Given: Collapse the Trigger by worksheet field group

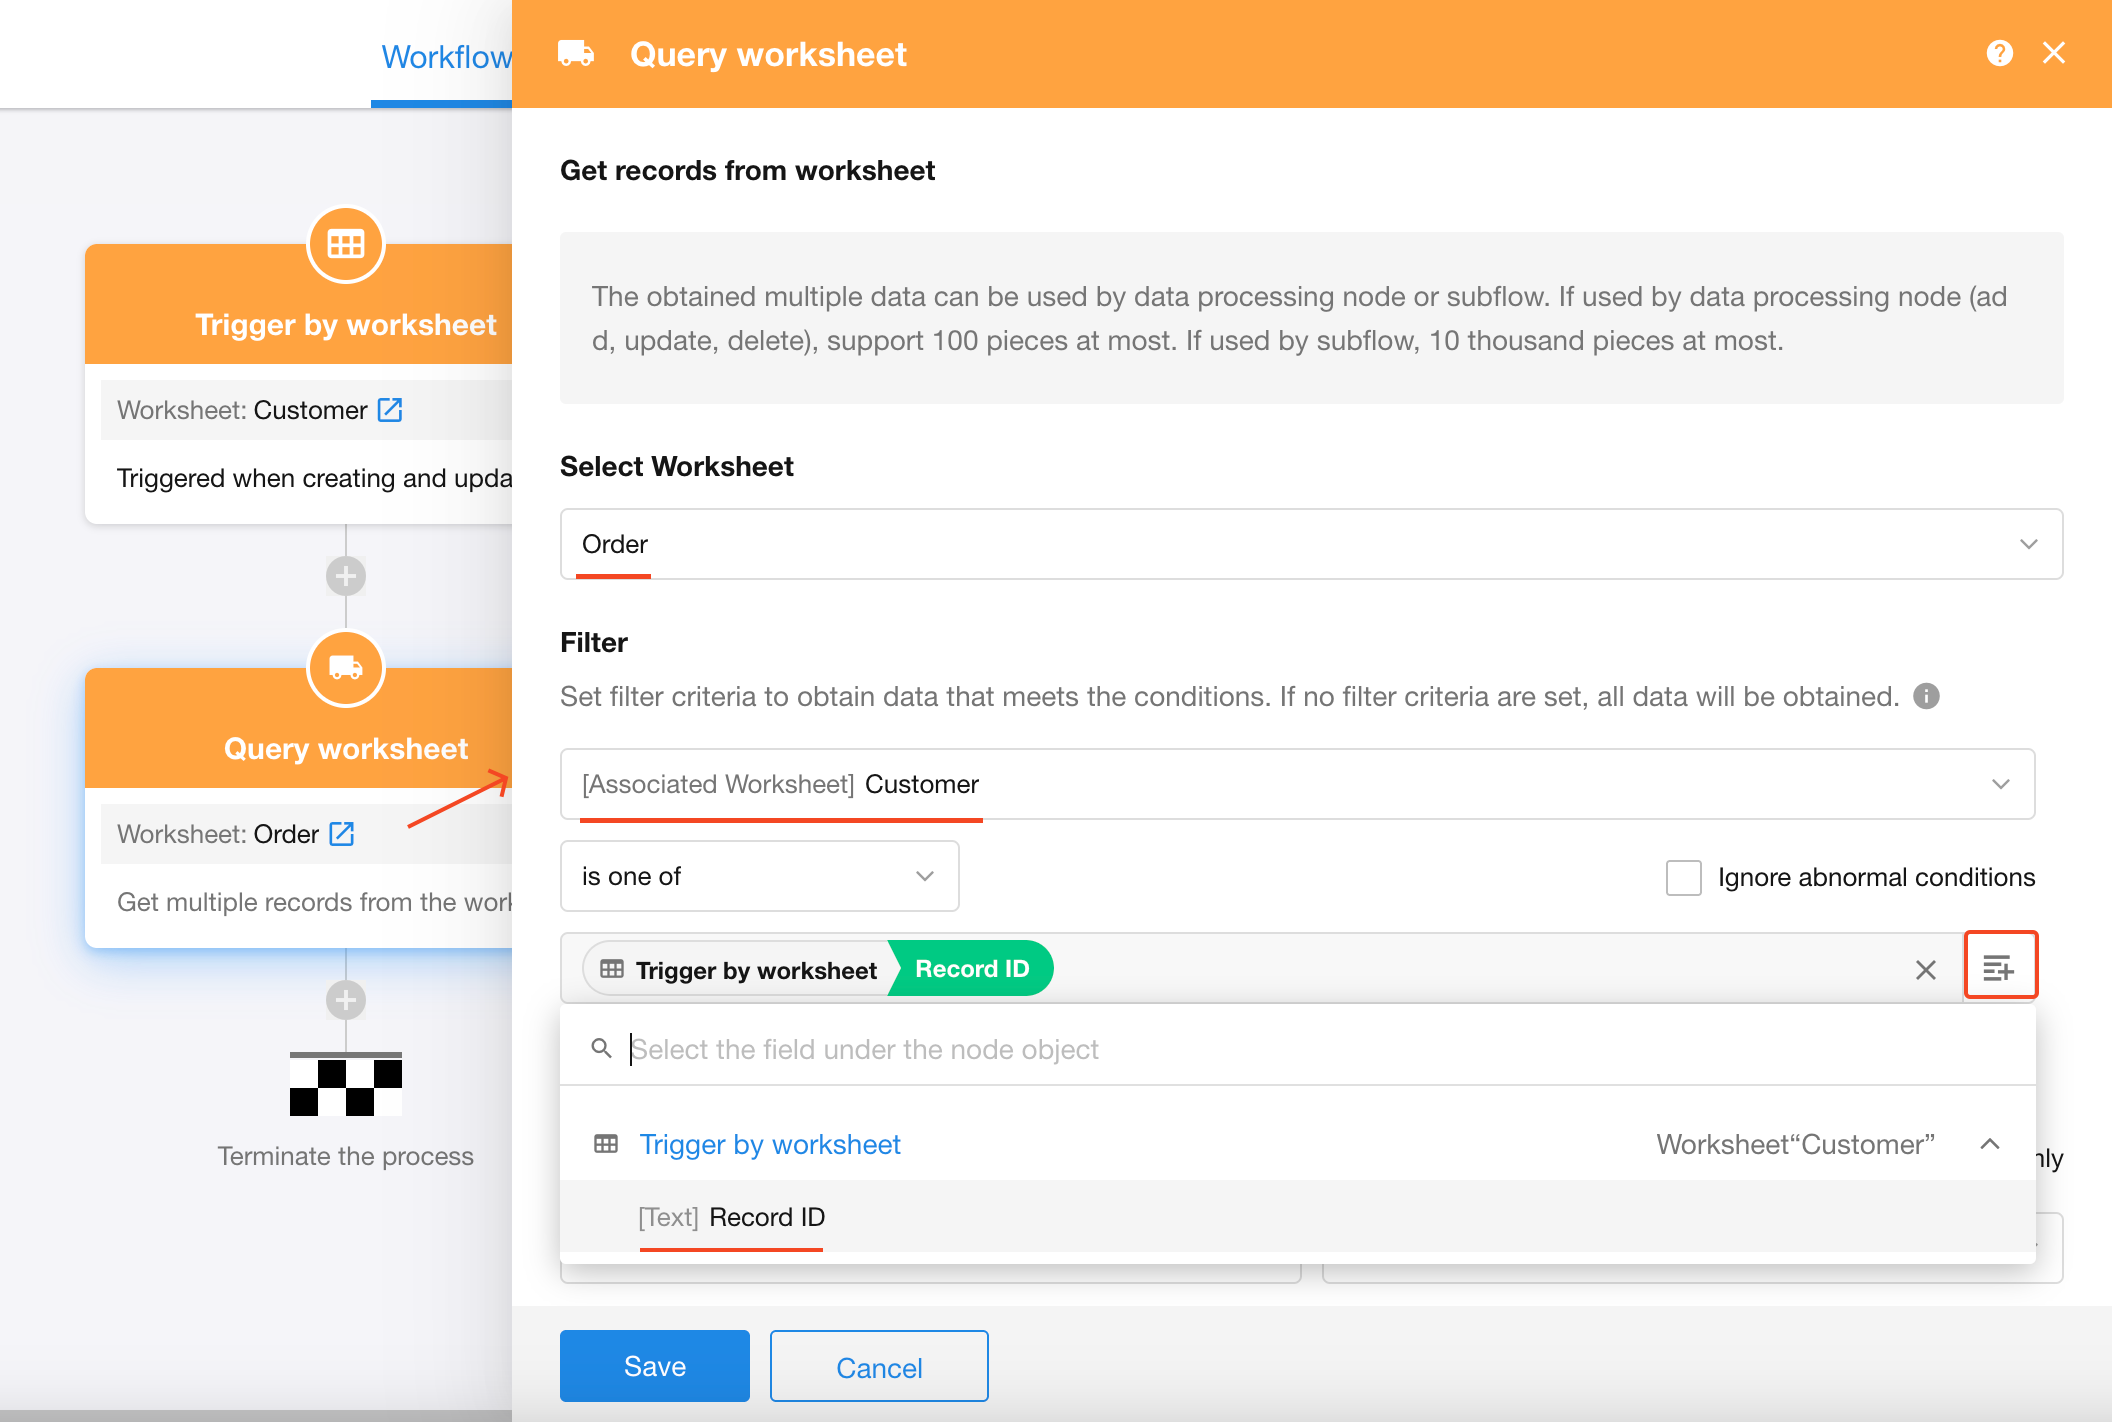Looking at the screenshot, I should click(1990, 1144).
